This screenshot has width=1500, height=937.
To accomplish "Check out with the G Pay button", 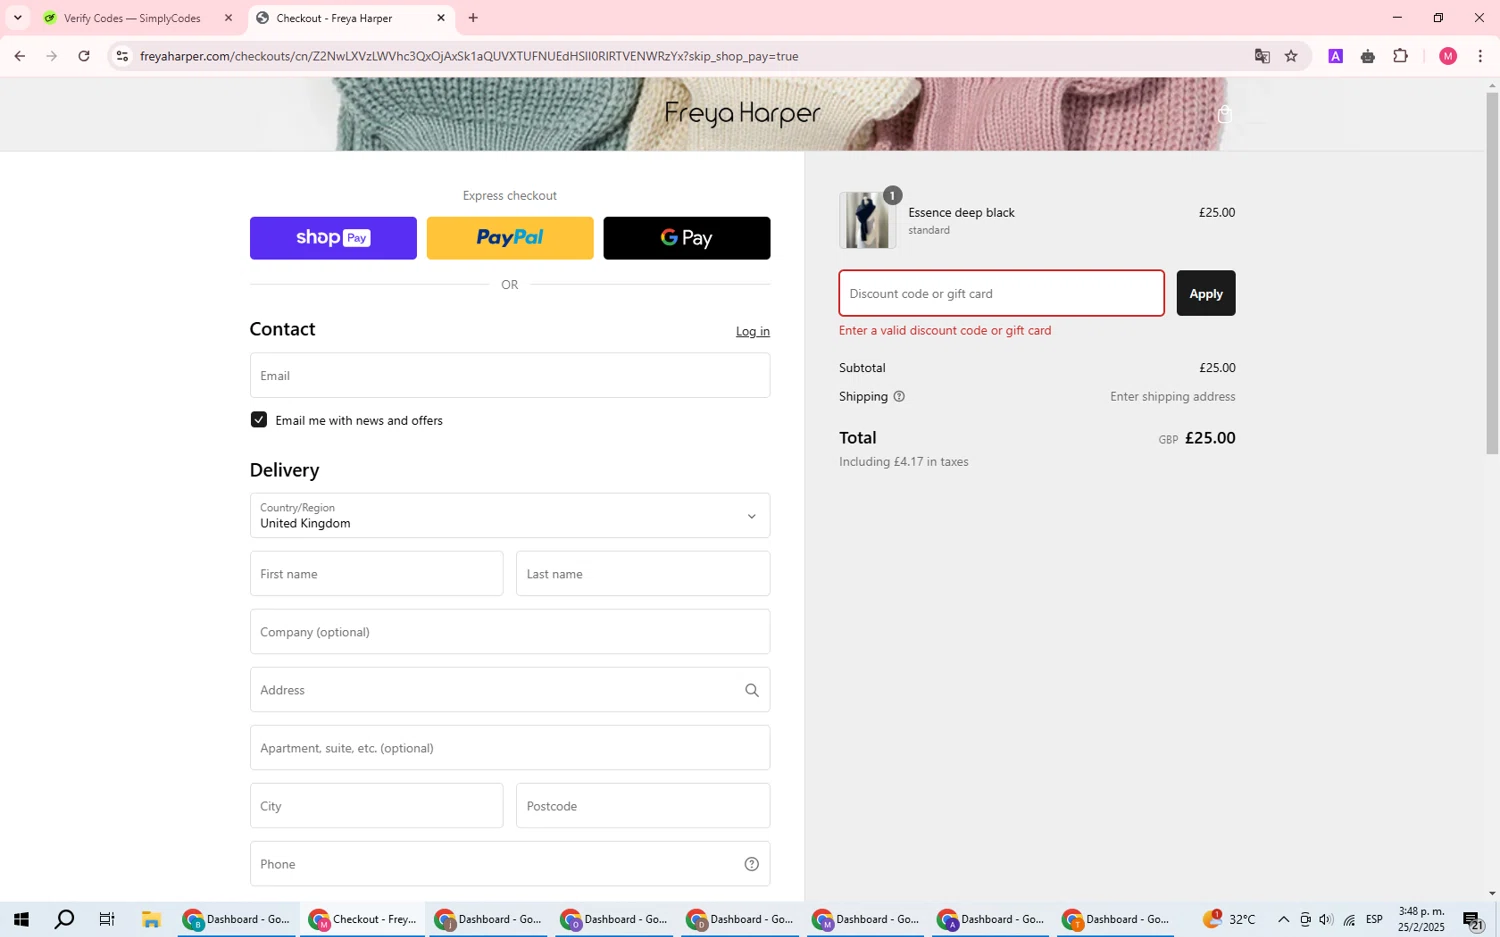I will tap(687, 238).
